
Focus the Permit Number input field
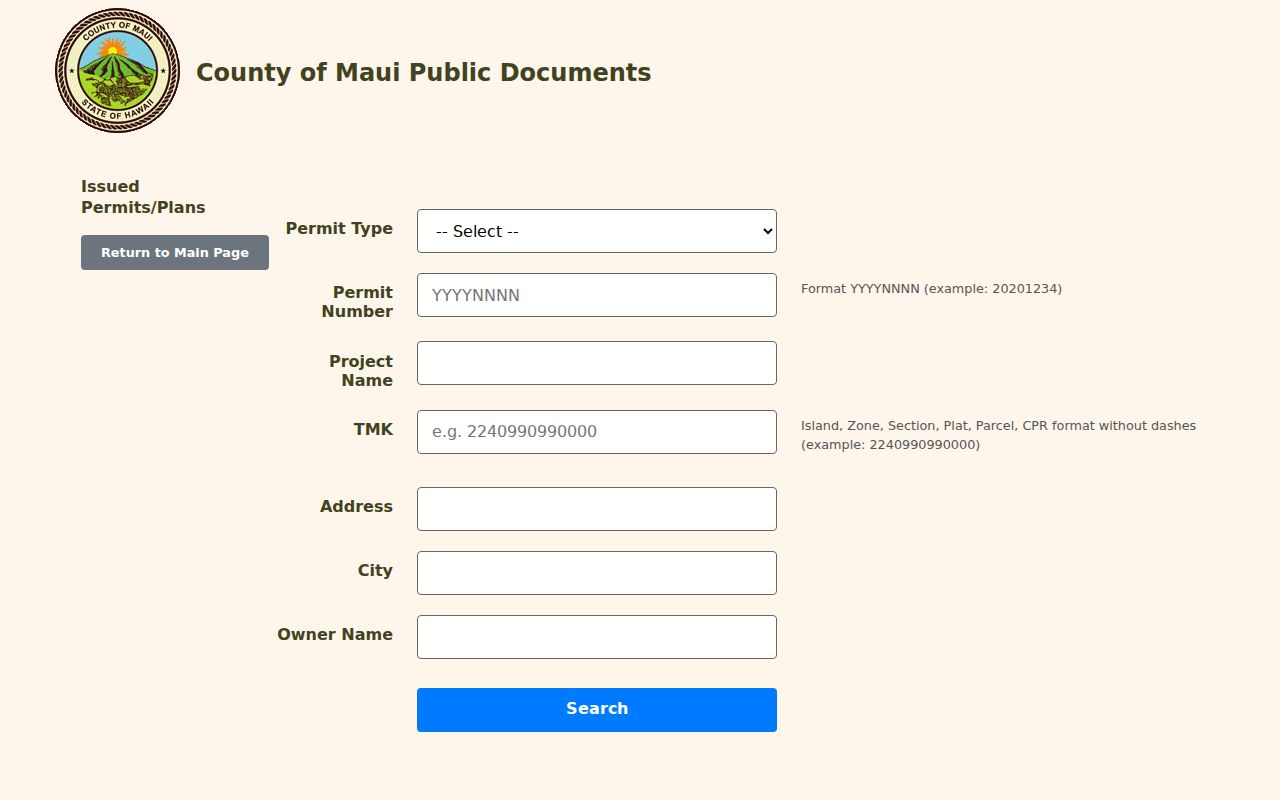(597, 295)
